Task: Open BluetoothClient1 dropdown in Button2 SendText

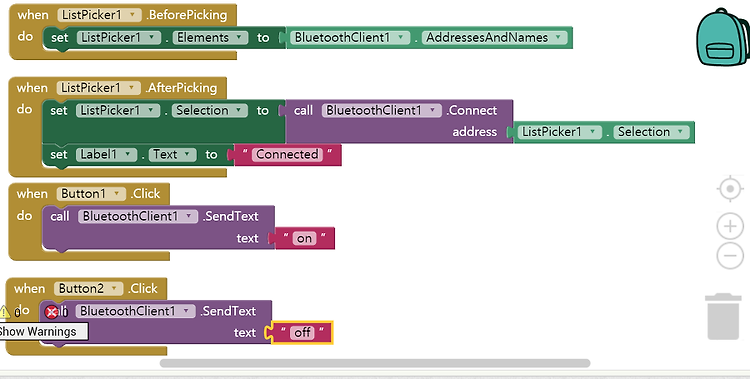Action: click(135, 311)
